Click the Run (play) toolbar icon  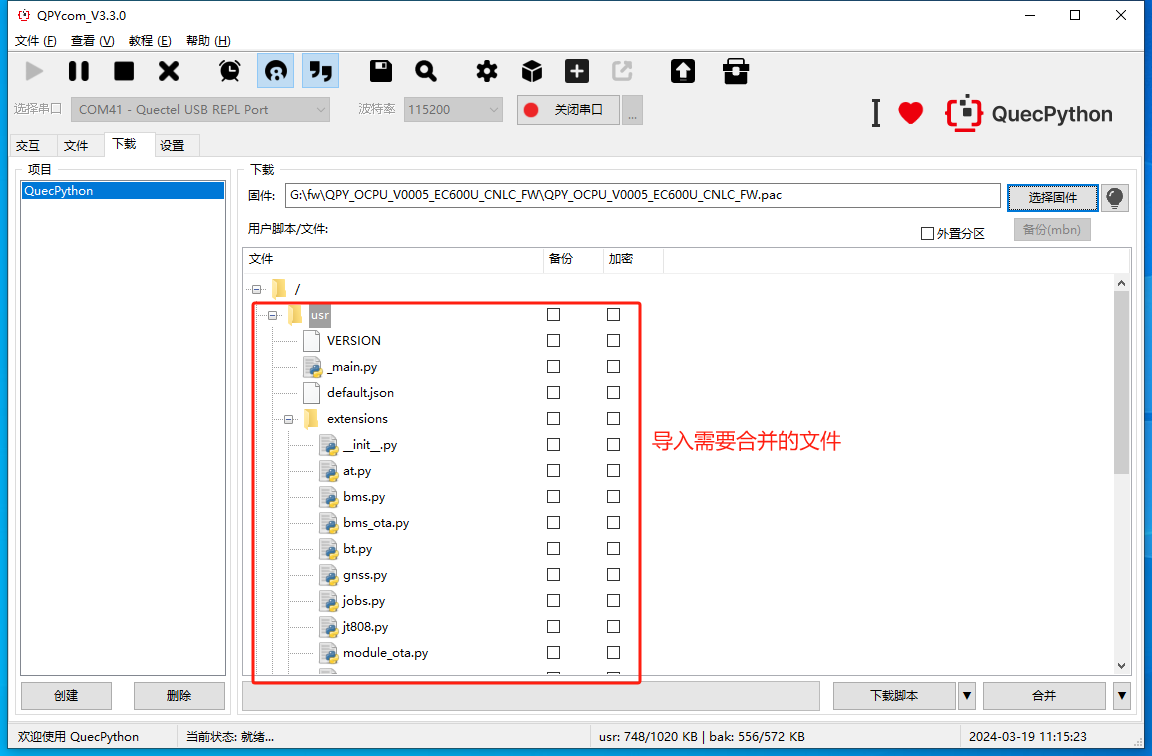(34, 71)
